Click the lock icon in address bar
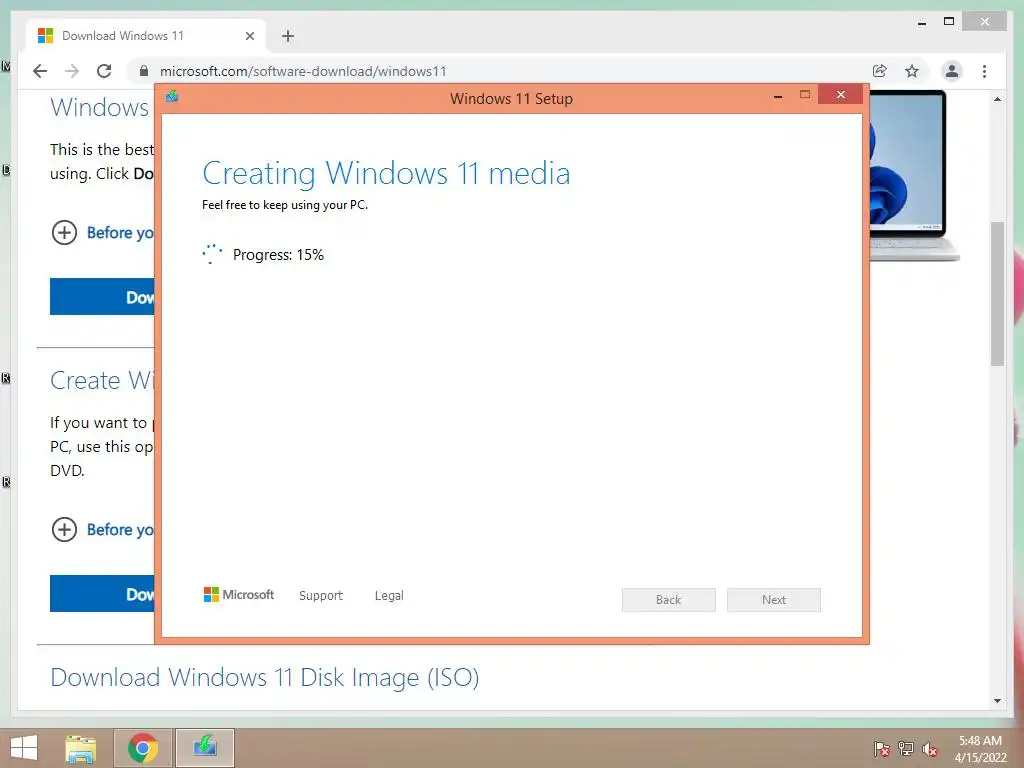Viewport: 1024px width, 768px height. point(144,71)
